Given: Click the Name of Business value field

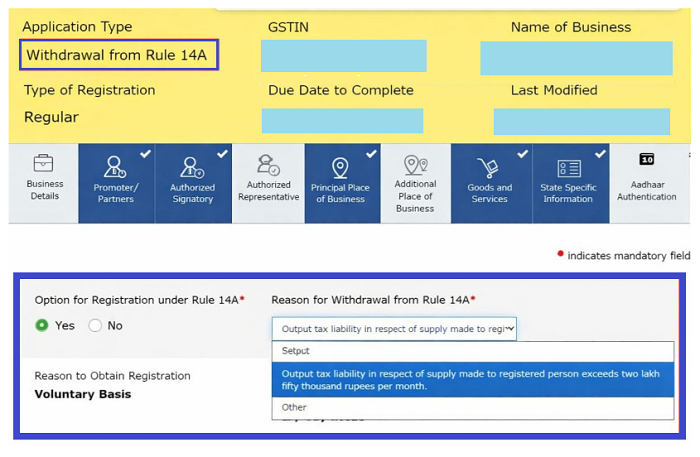Looking at the screenshot, I should pyautogui.click(x=575, y=58).
